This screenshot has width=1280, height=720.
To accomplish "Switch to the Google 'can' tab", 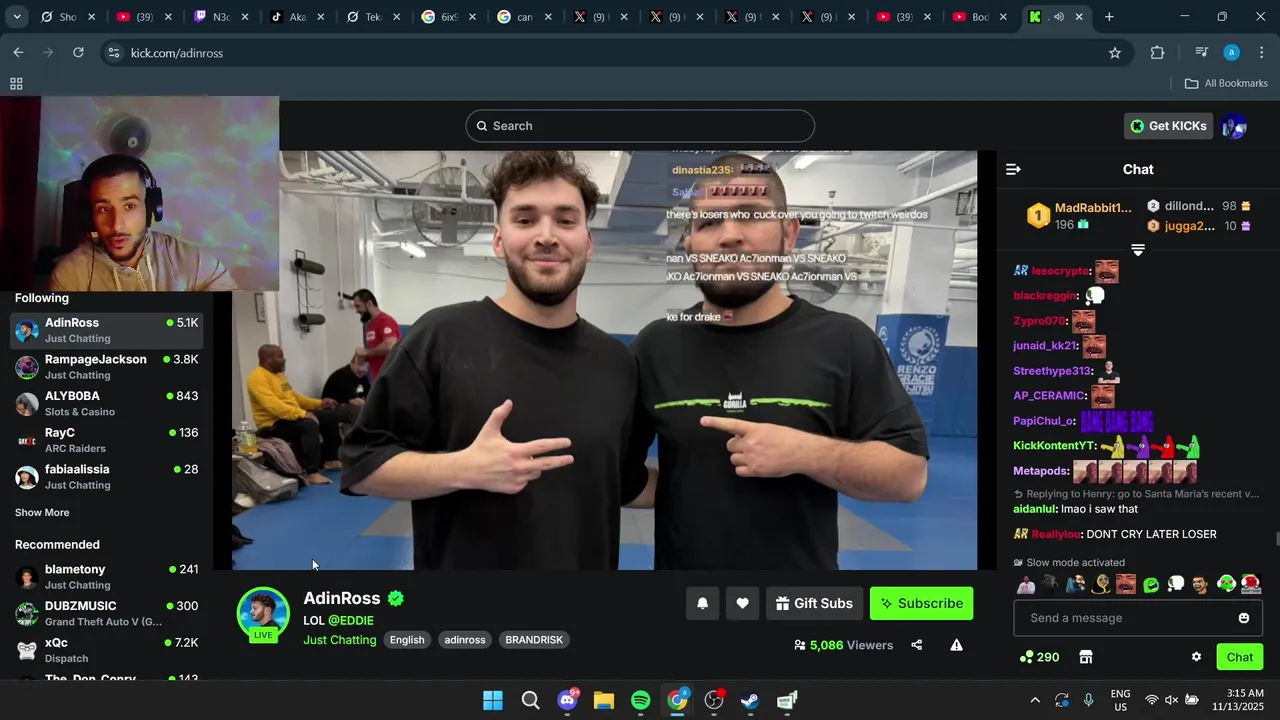I will point(525,17).
